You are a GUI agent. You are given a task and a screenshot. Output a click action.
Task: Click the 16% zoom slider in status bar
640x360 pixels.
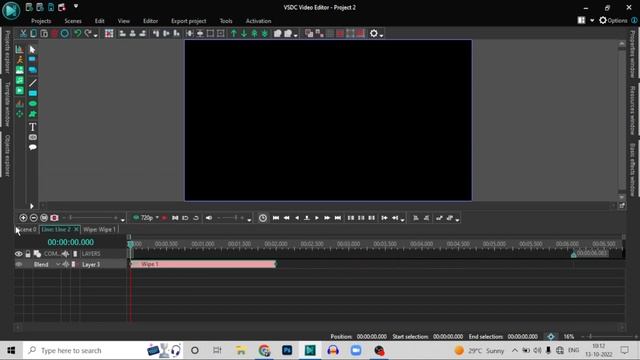(x=609, y=337)
